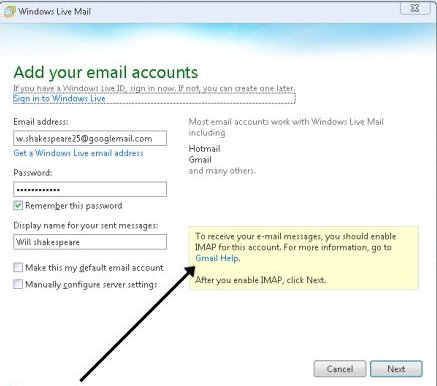The image size is (437, 386).
Task: Click 'Display name for your sent messages' label
Action: tap(86, 226)
